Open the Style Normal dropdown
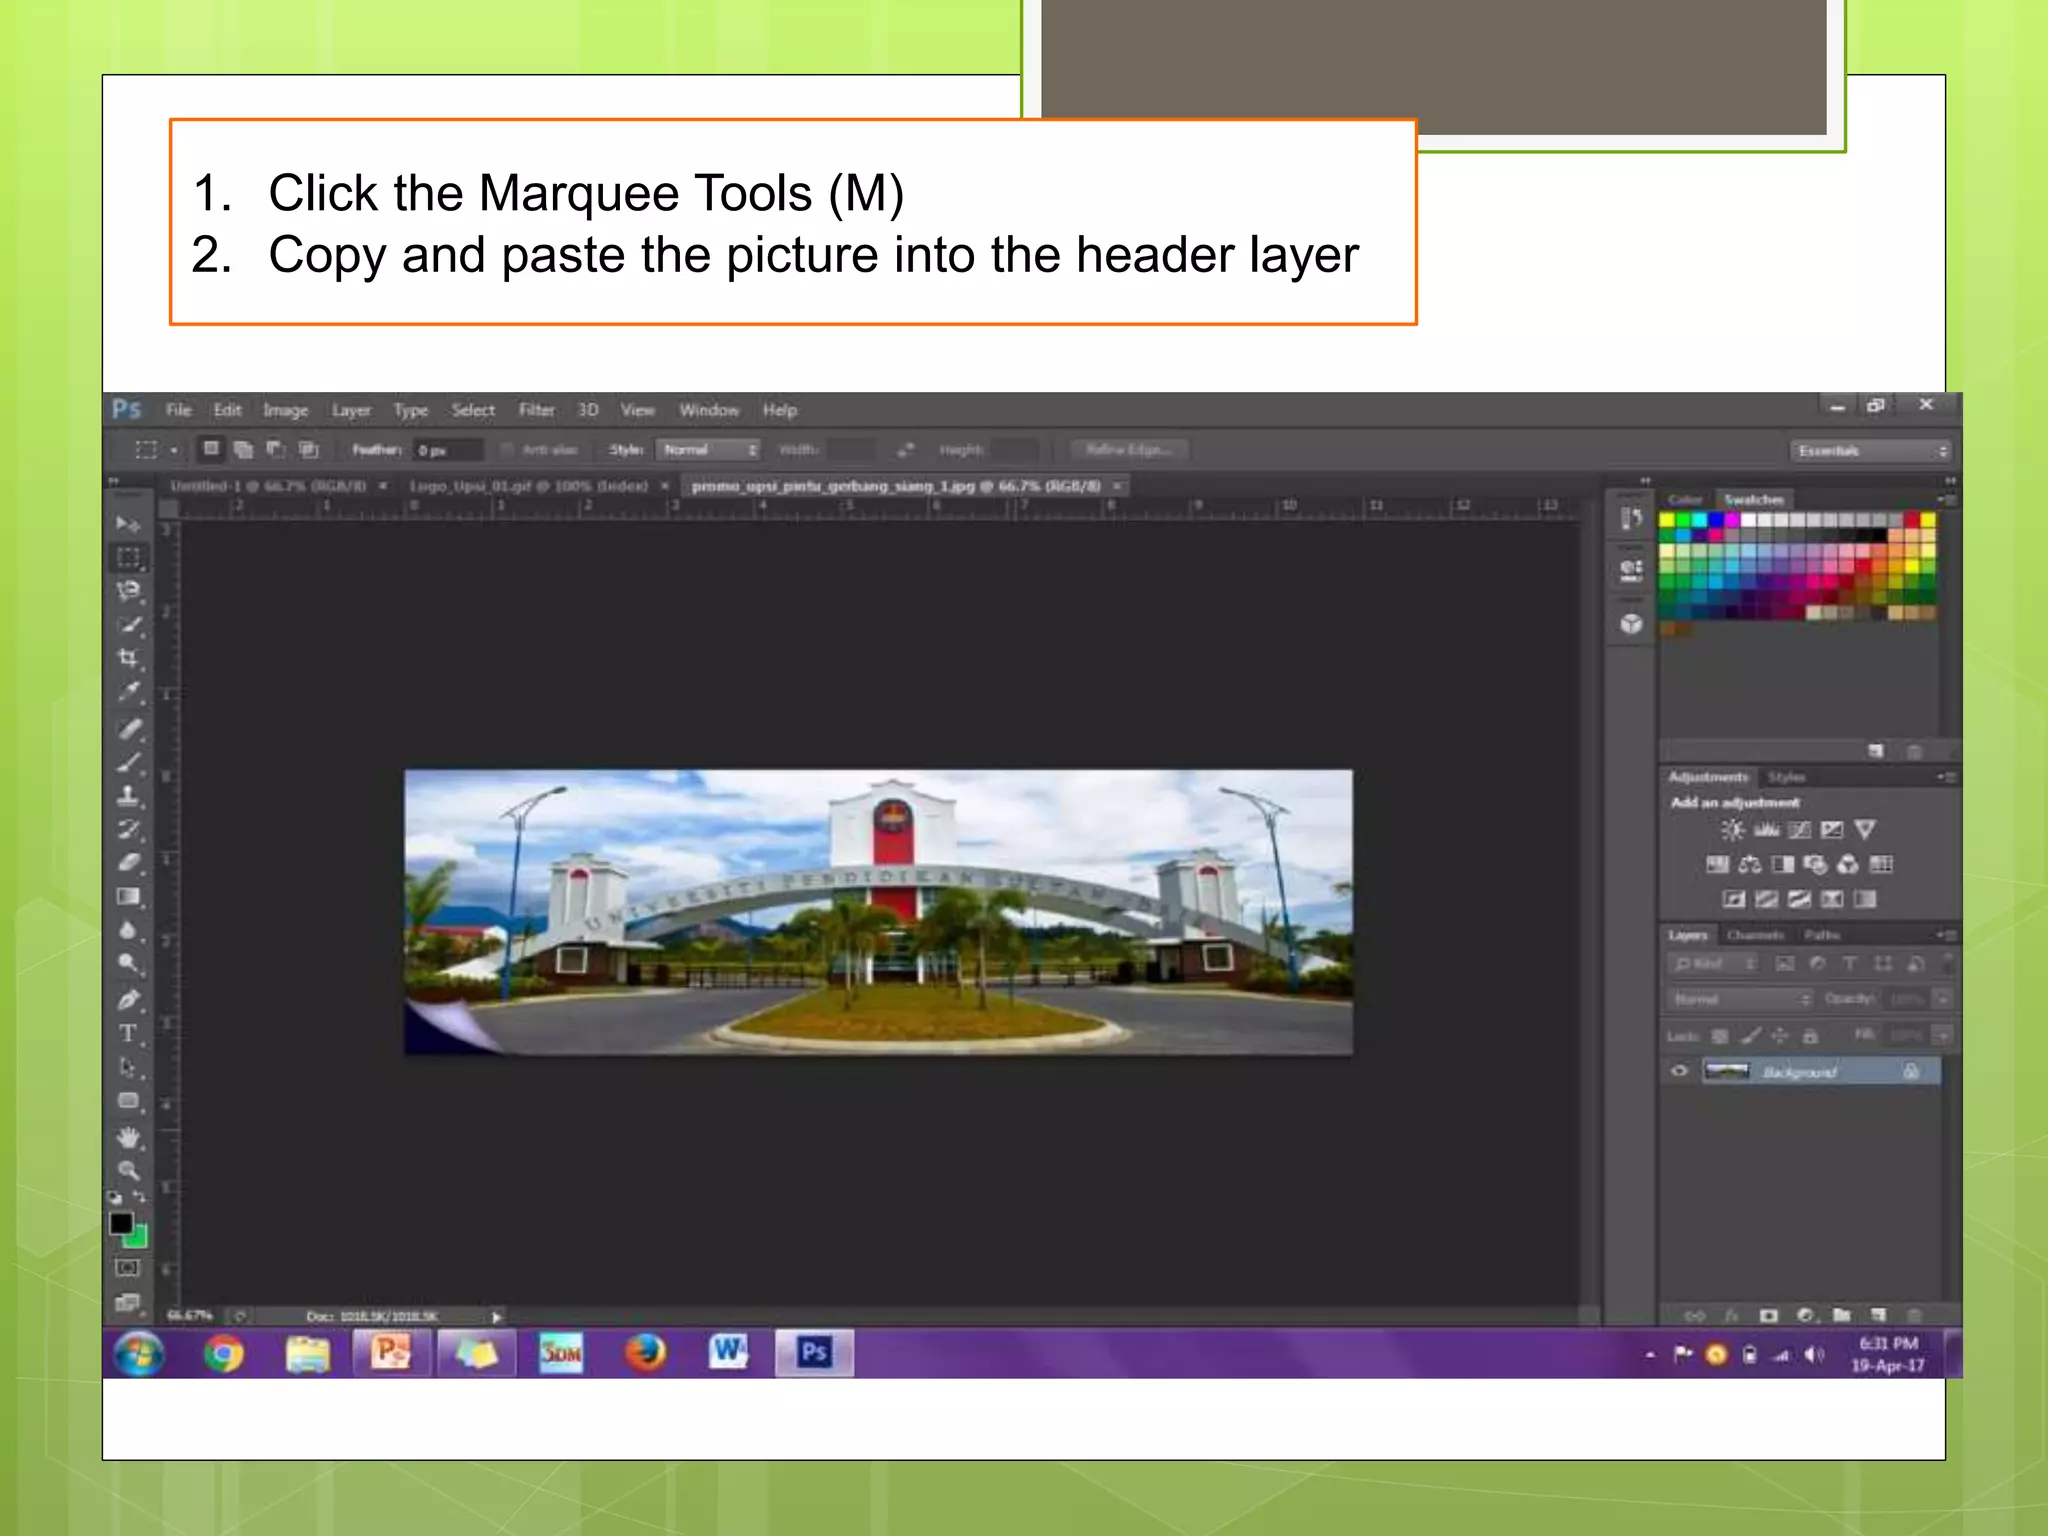The image size is (2048, 1536). point(708,450)
